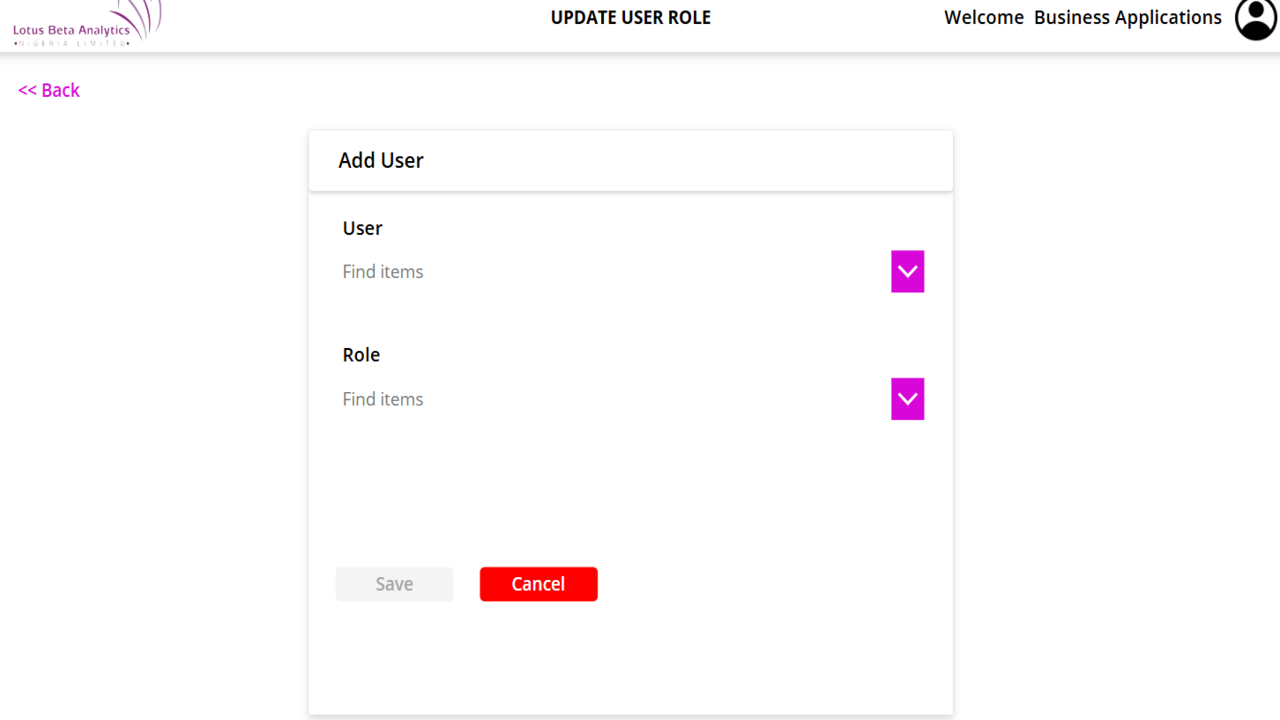Click the blank area between Role and Save
Screen dimensions: 1280x720
coord(630,490)
